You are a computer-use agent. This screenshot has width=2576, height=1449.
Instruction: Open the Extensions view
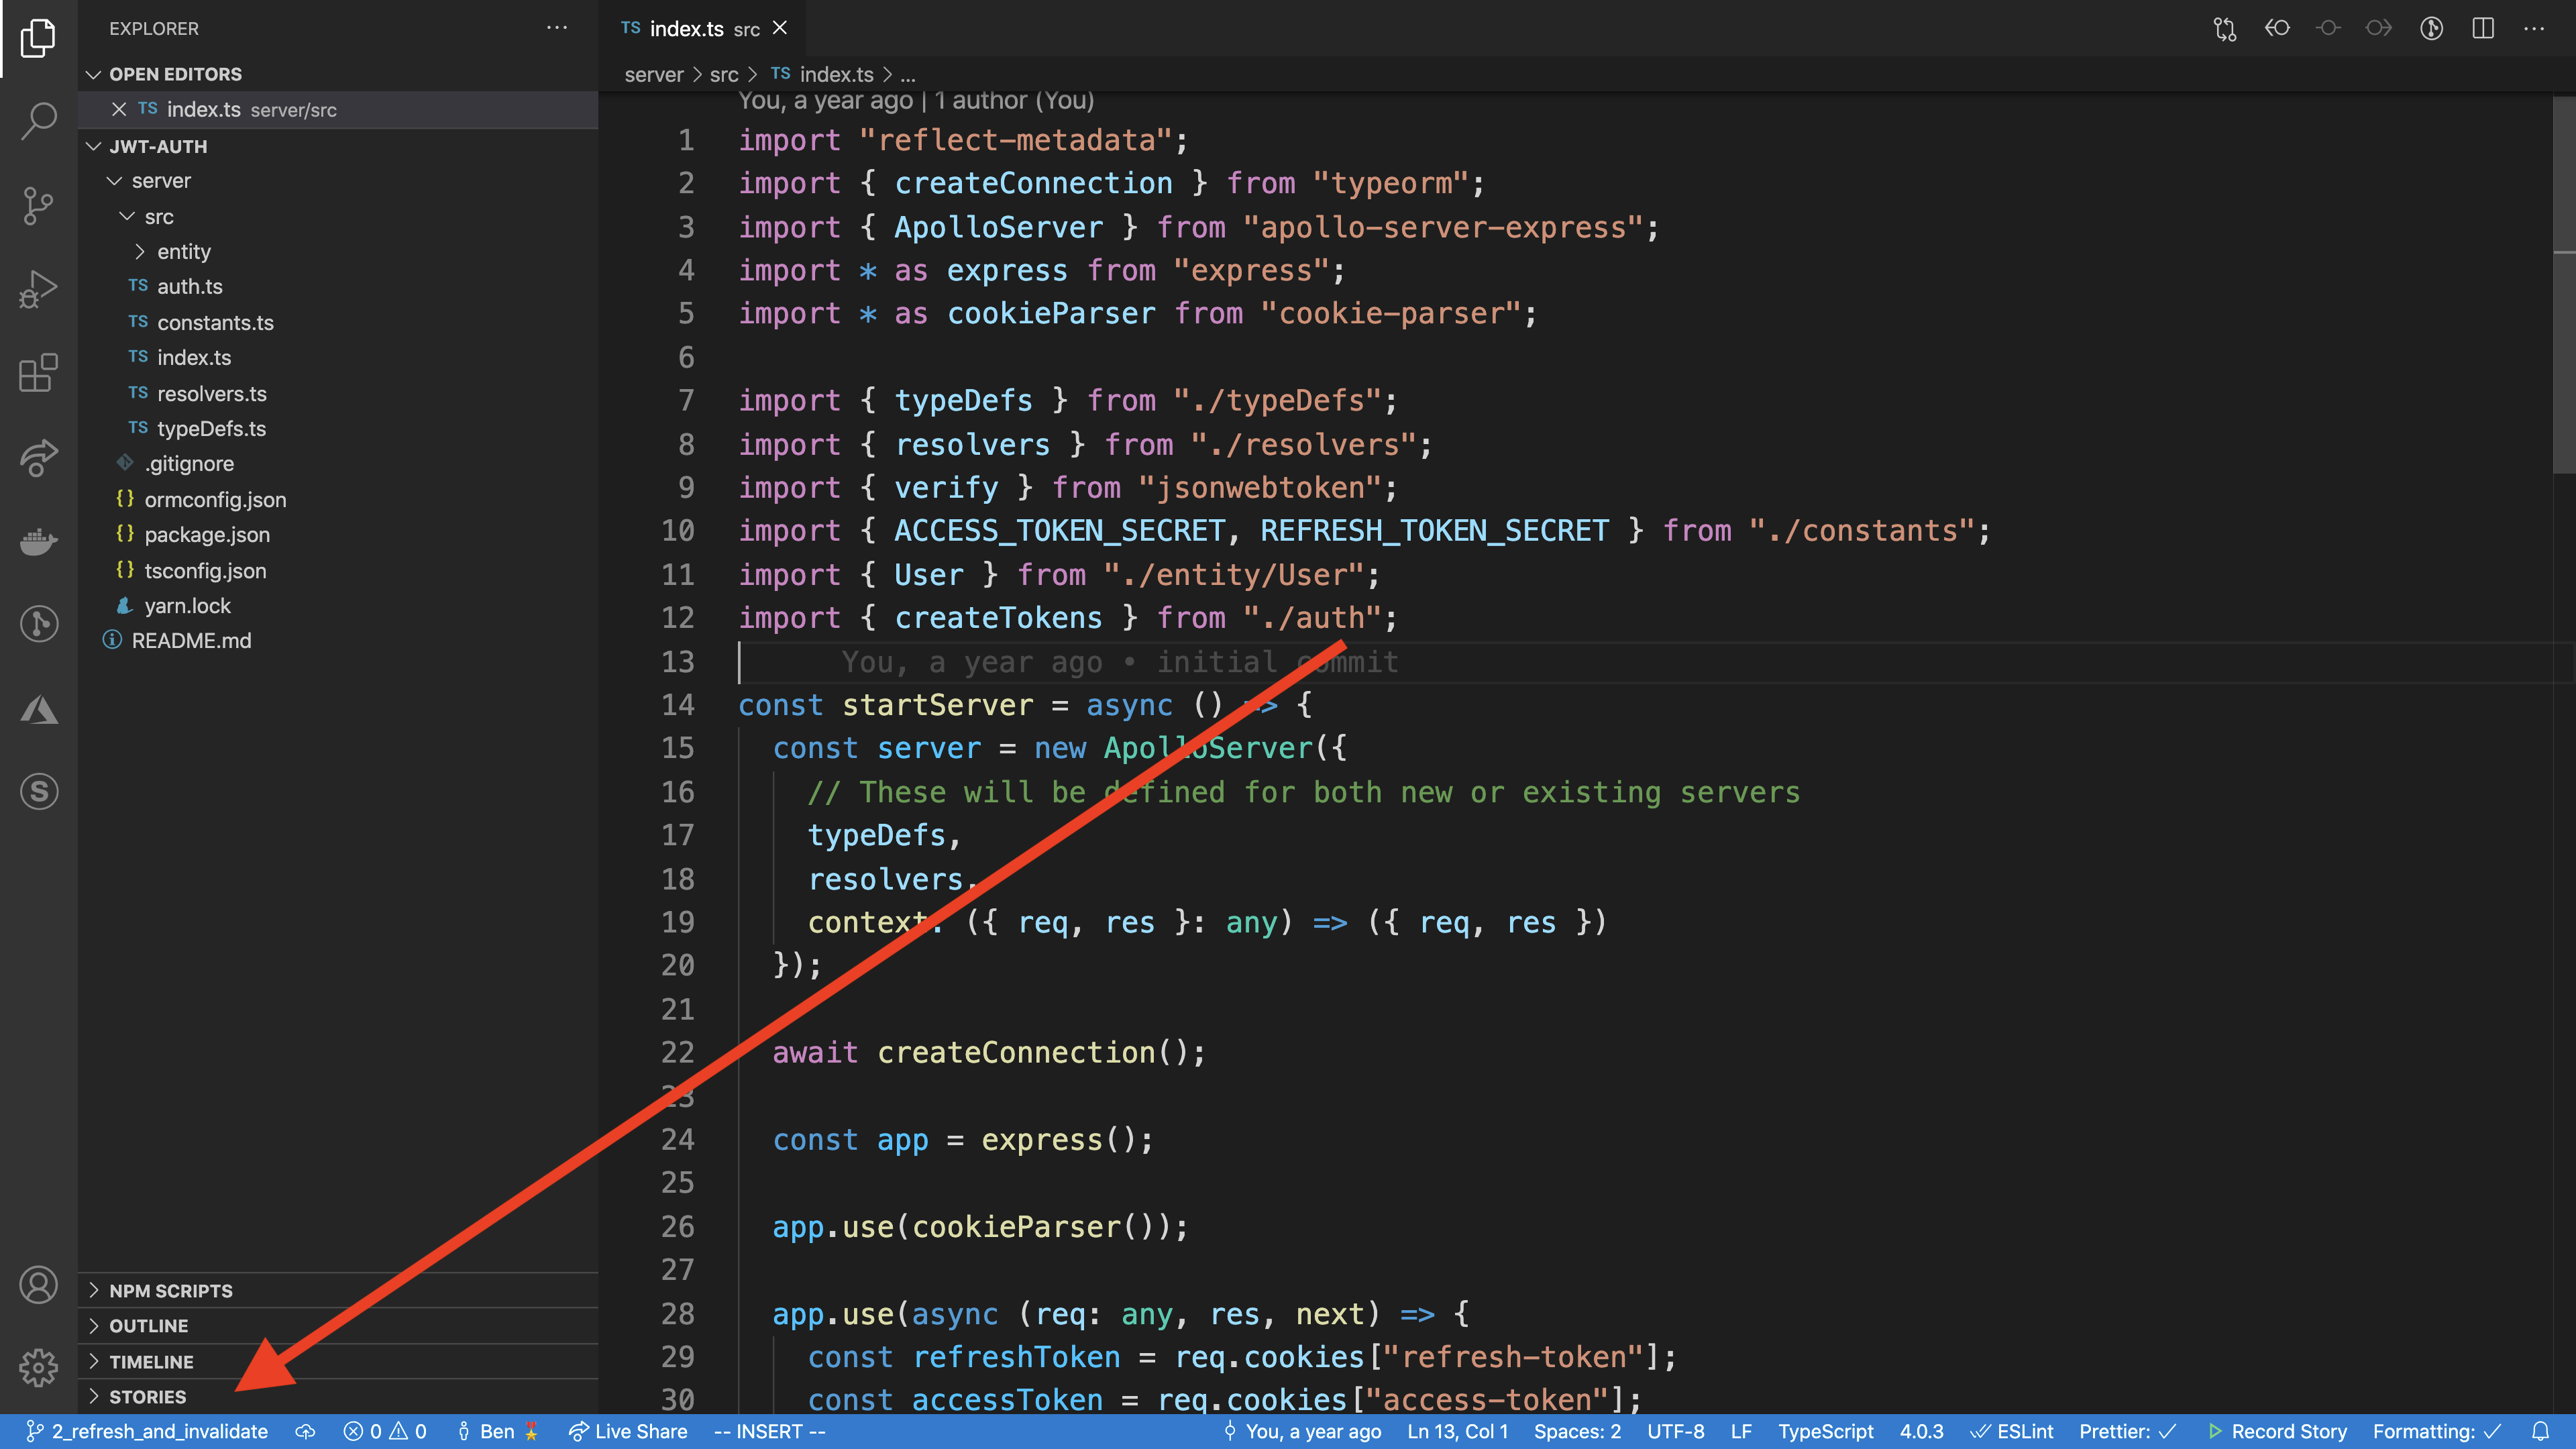pos(38,373)
